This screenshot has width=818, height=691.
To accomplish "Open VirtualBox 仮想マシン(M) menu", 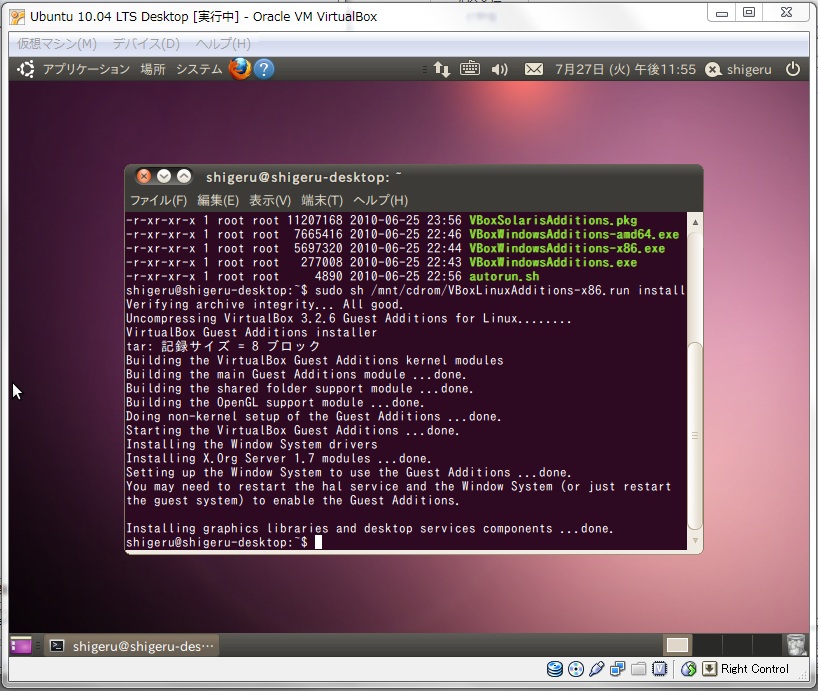I will [x=57, y=43].
